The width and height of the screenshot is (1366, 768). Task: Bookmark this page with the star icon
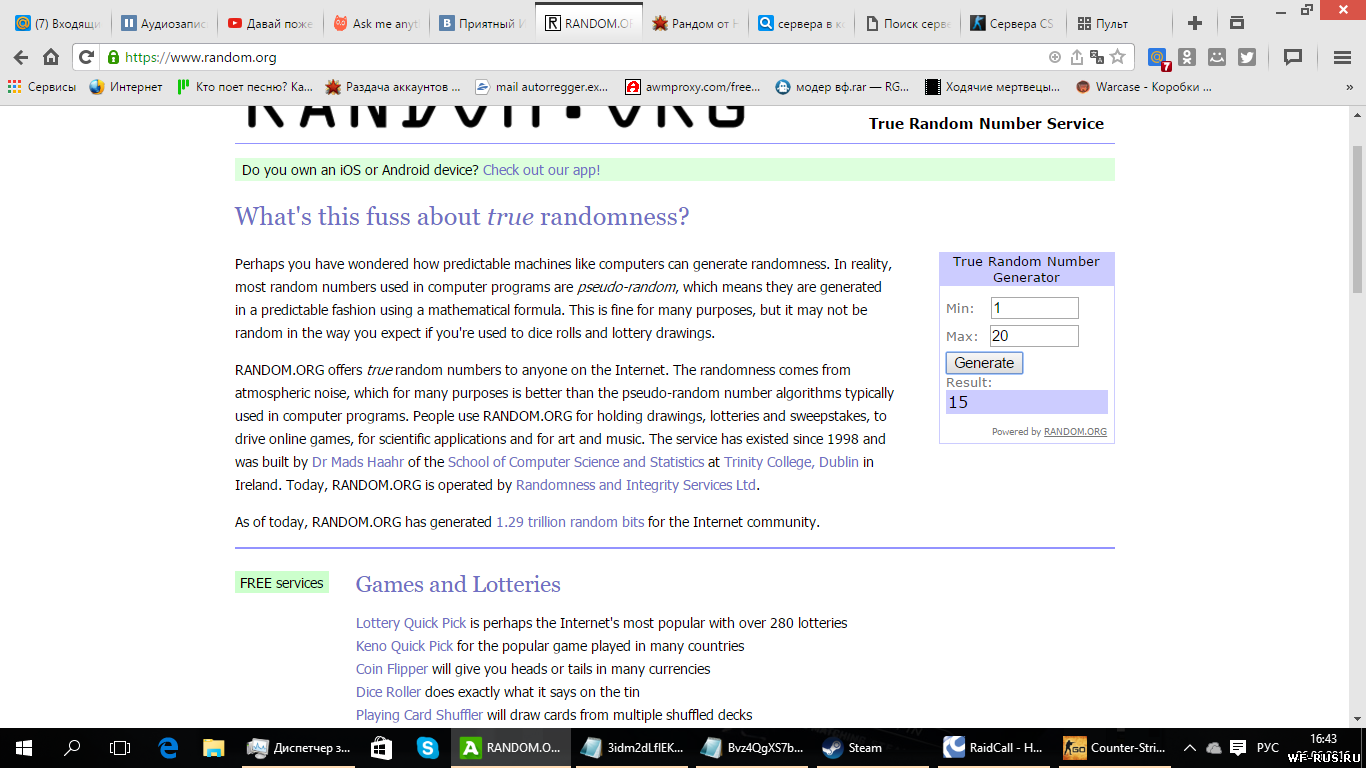(x=1118, y=57)
